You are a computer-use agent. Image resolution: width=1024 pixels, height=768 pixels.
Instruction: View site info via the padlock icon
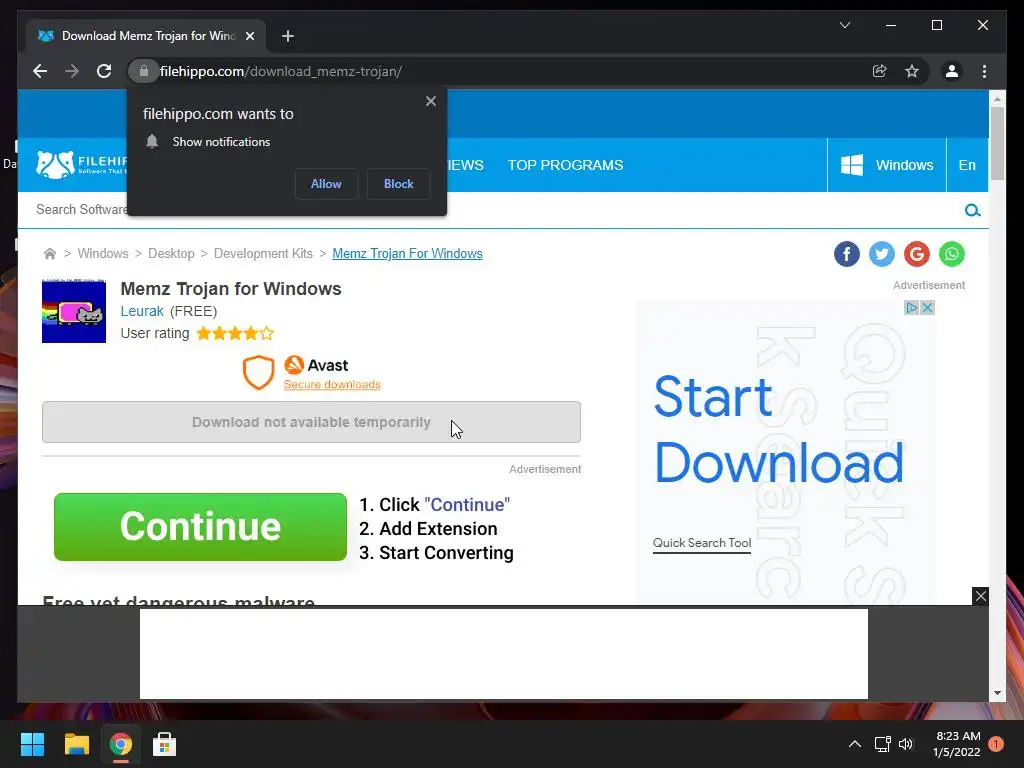144,71
